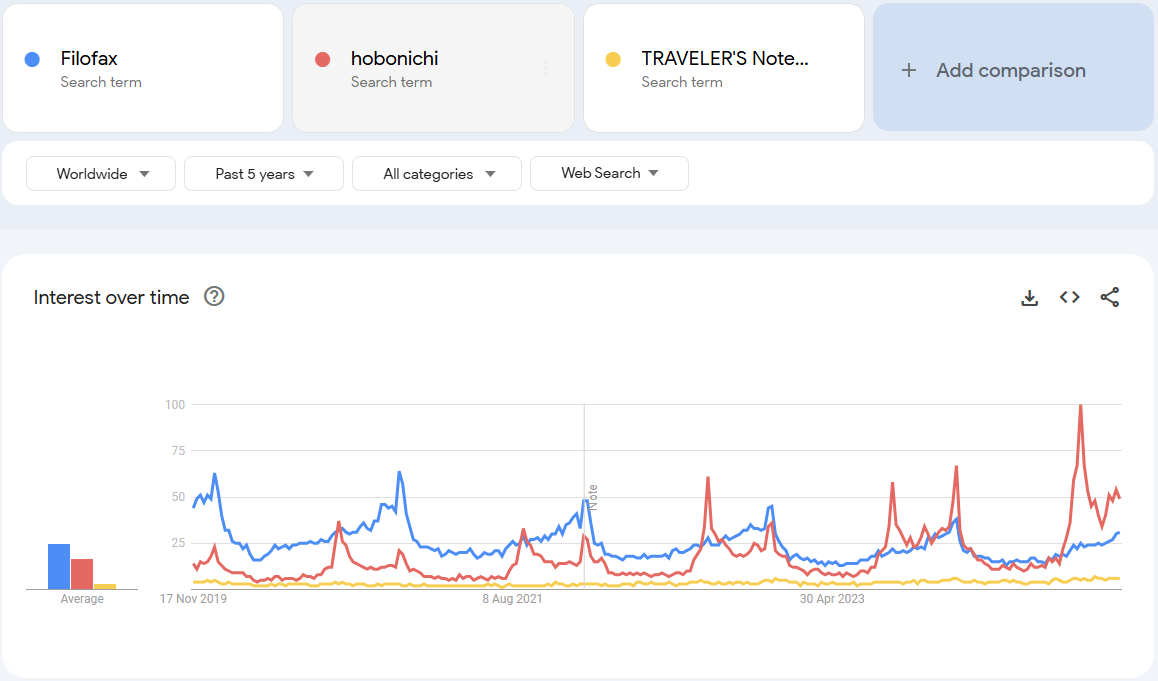The image size is (1158, 681).
Task: Click the yellow average bar
Action: 105,586
